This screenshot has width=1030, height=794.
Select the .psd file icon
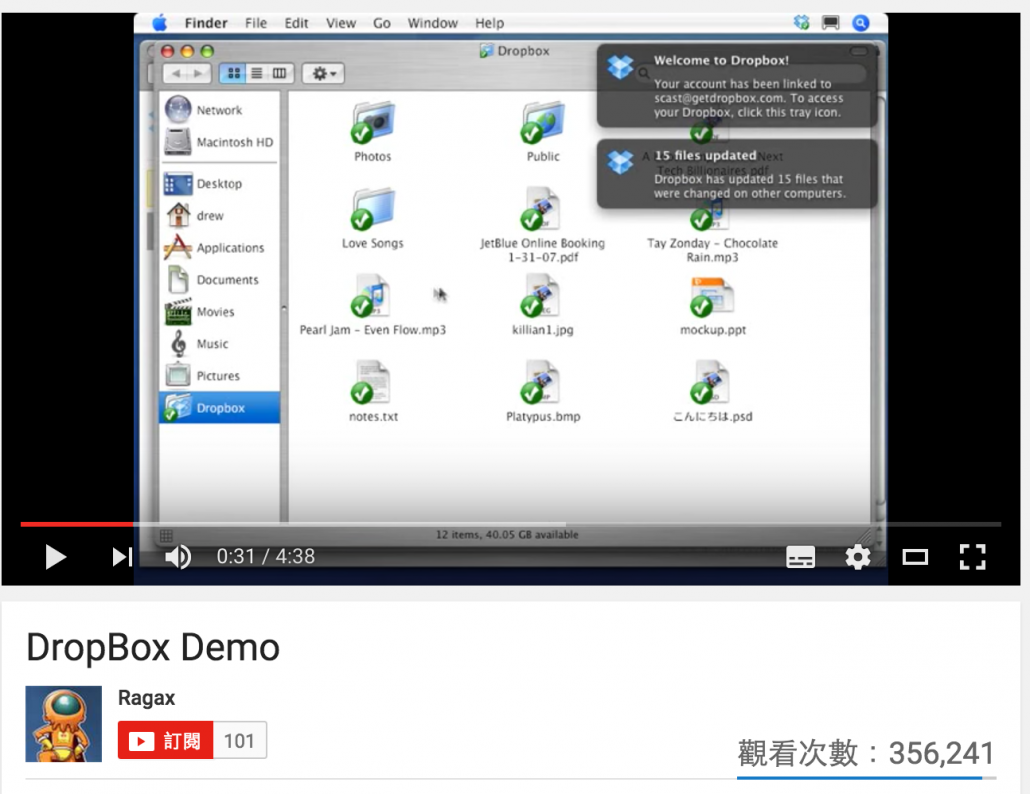tap(712, 383)
